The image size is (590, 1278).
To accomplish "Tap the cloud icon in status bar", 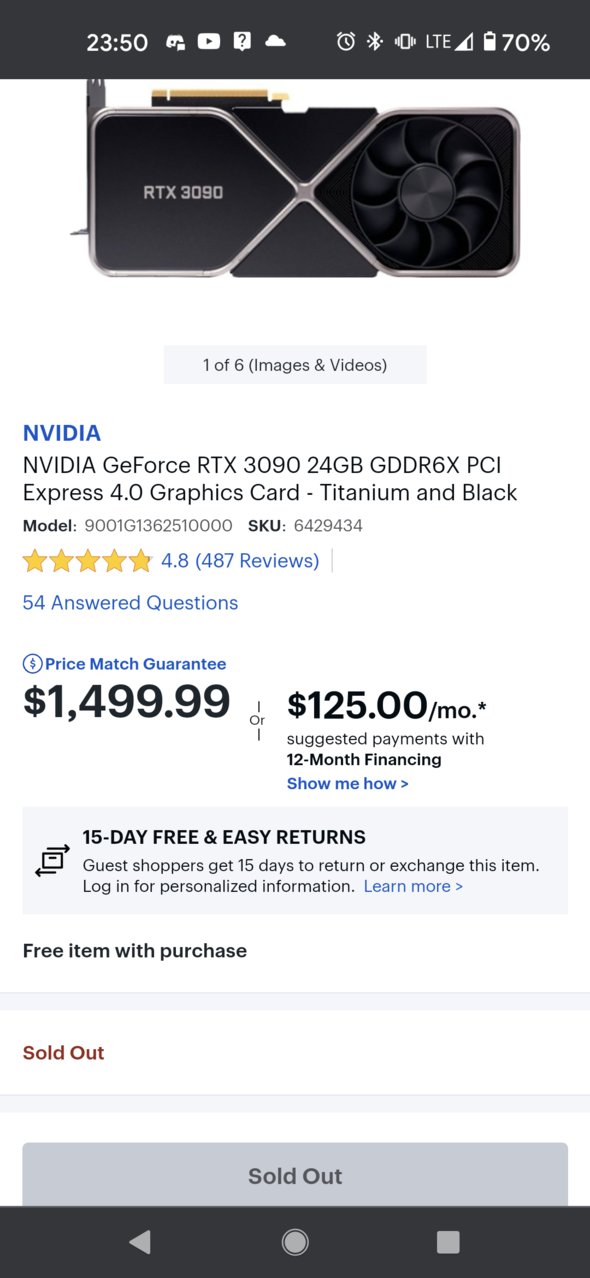I will (x=274, y=41).
